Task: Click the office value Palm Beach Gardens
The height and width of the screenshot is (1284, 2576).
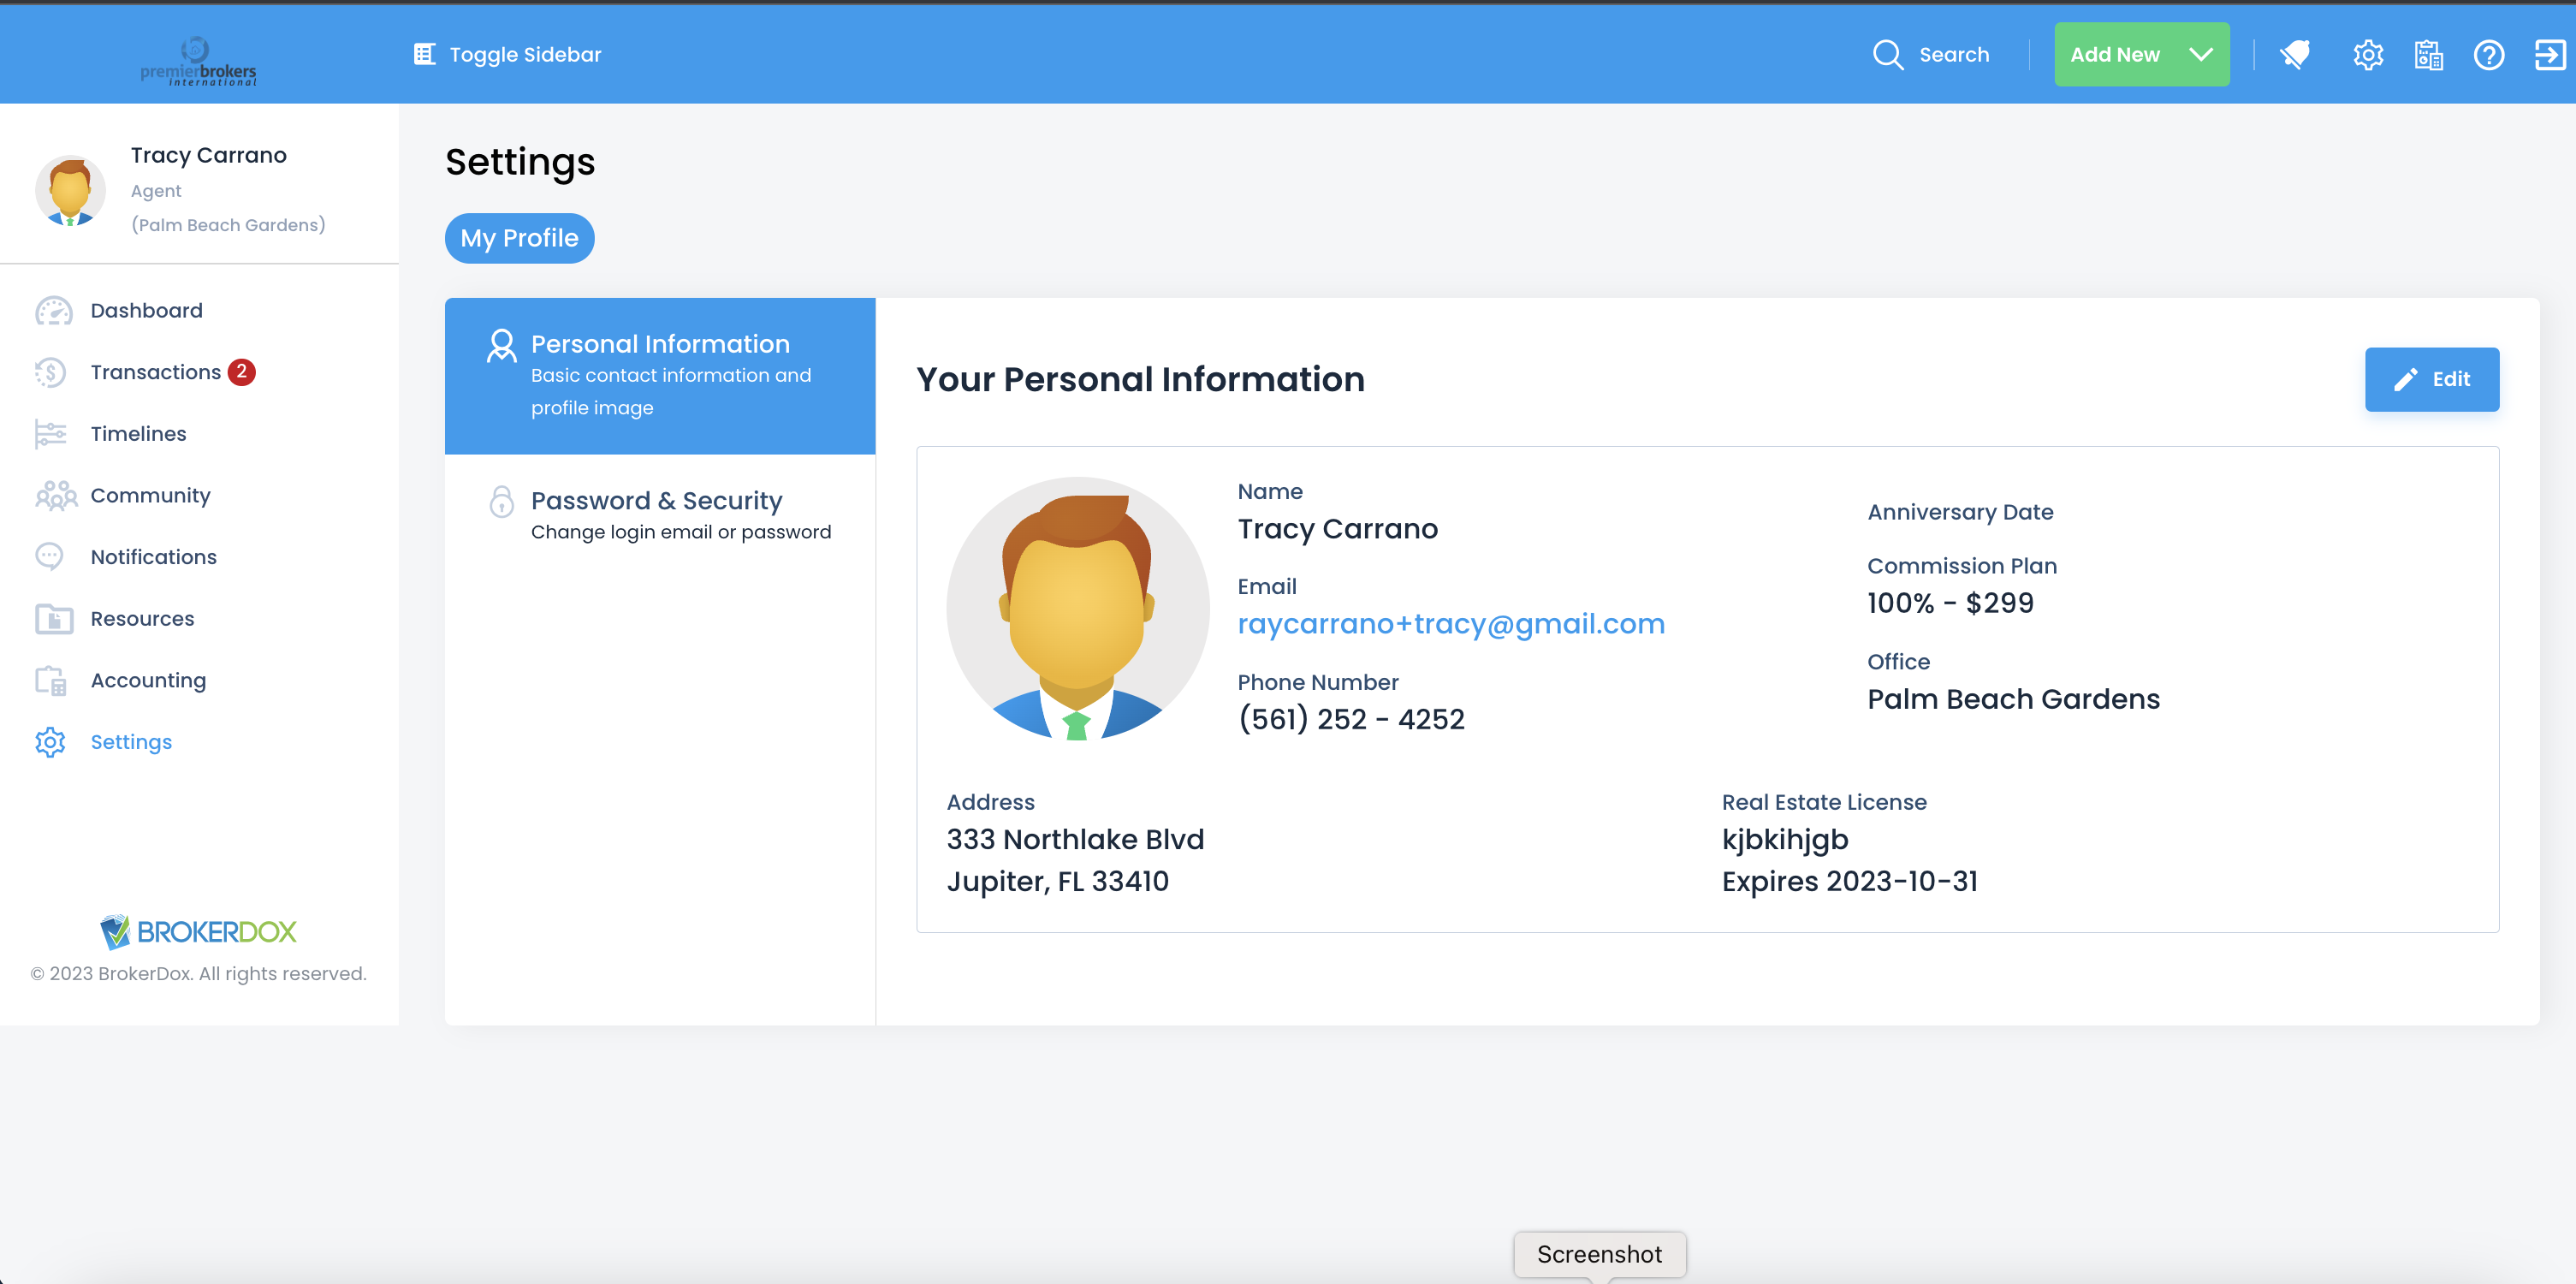Action: [2013, 699]
